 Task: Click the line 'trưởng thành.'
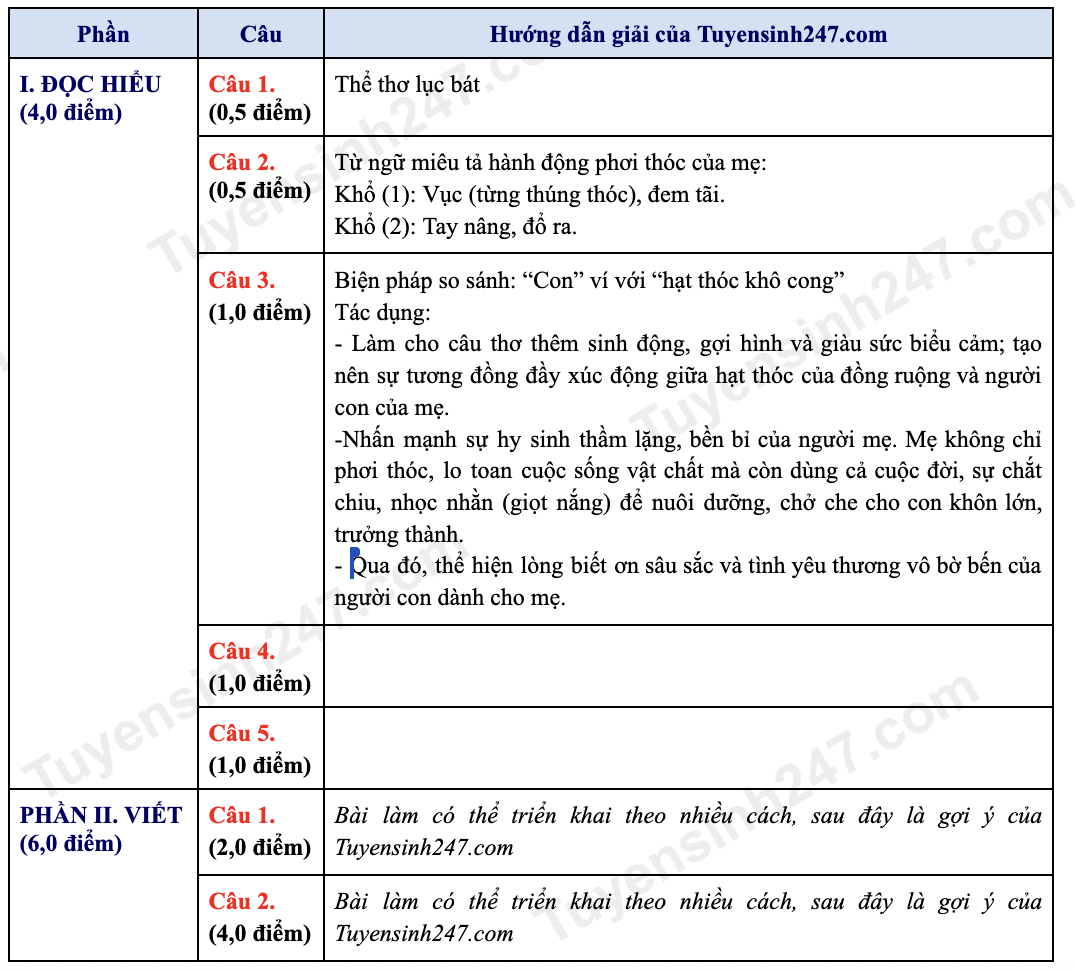(399, 534)
